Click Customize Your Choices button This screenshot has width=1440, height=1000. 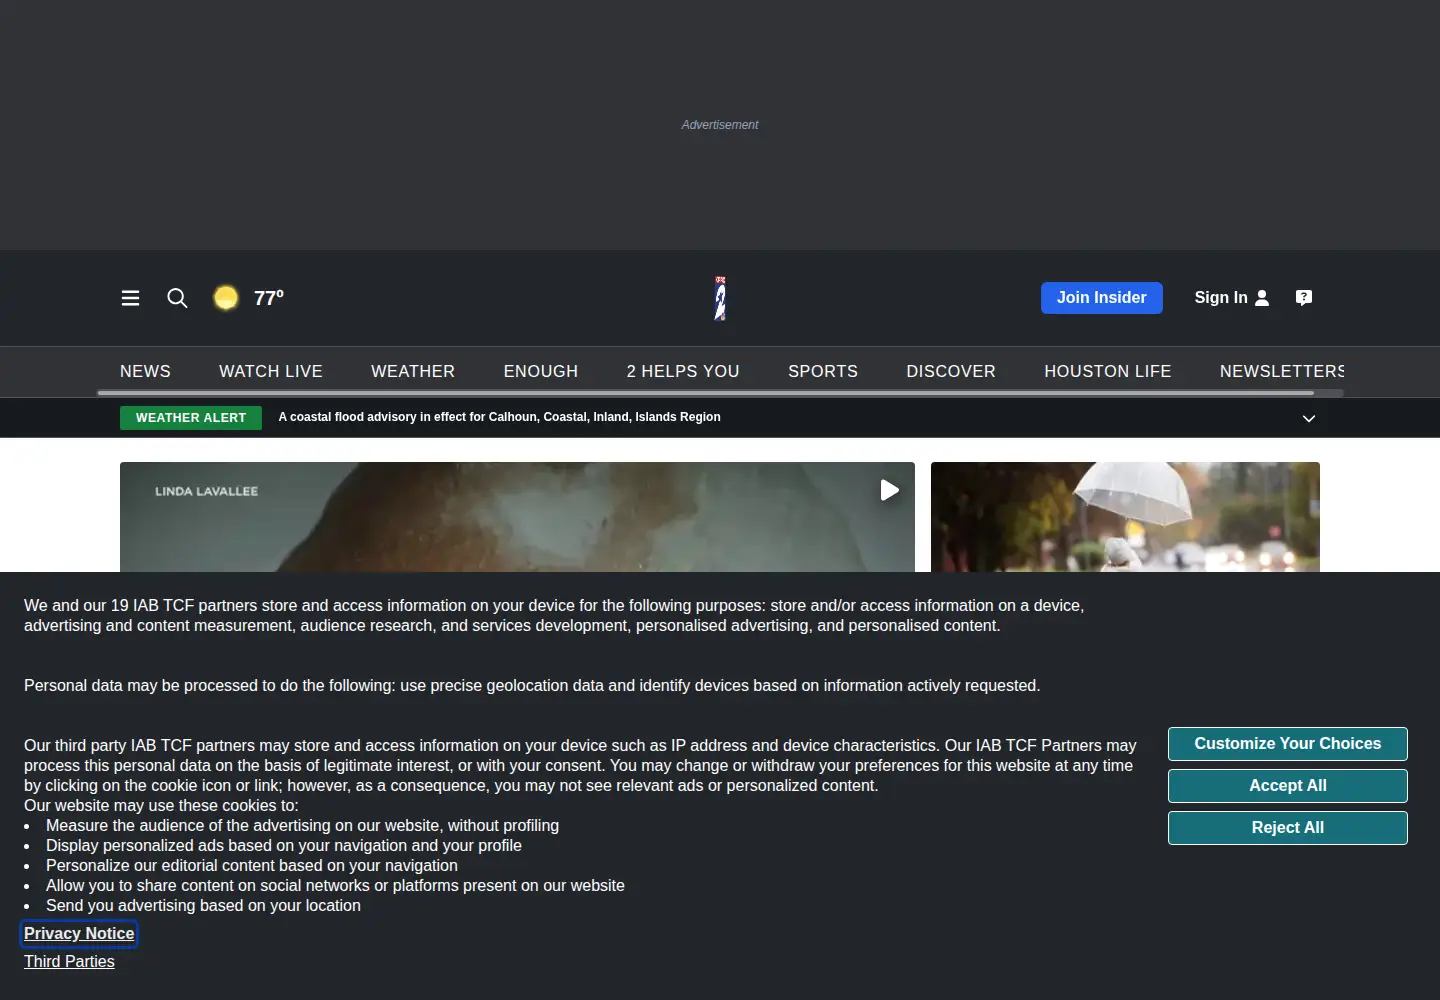point(1288,744)
